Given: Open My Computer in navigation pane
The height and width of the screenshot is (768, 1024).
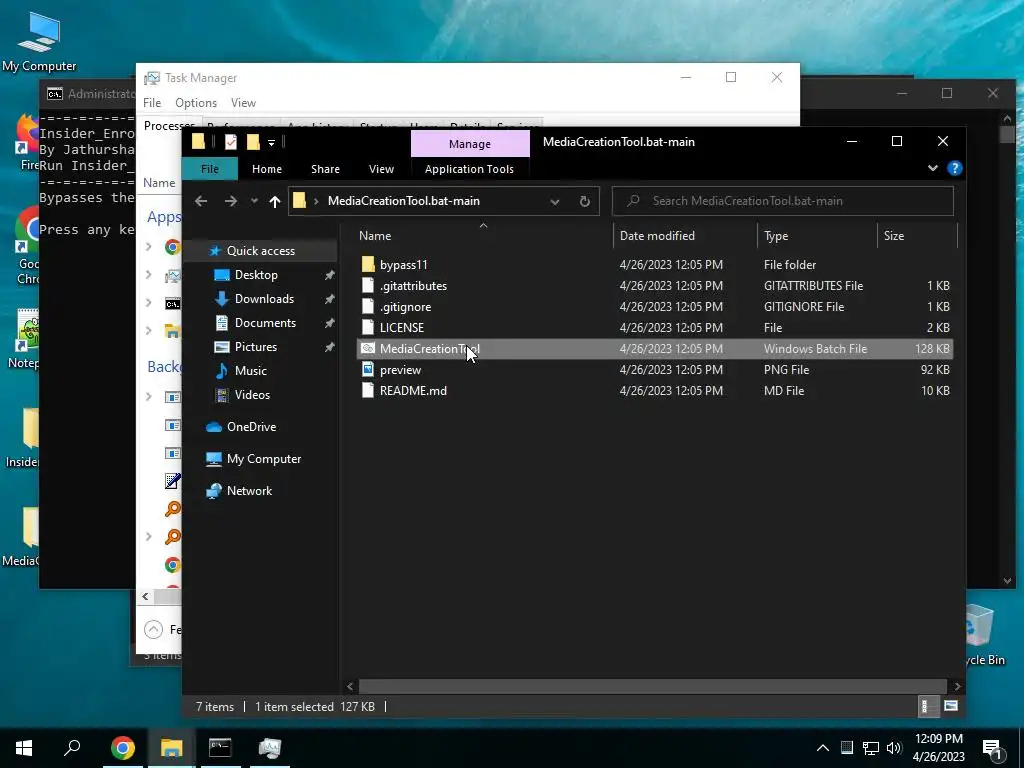Looking at the screenshot, I should pos(264,458).
